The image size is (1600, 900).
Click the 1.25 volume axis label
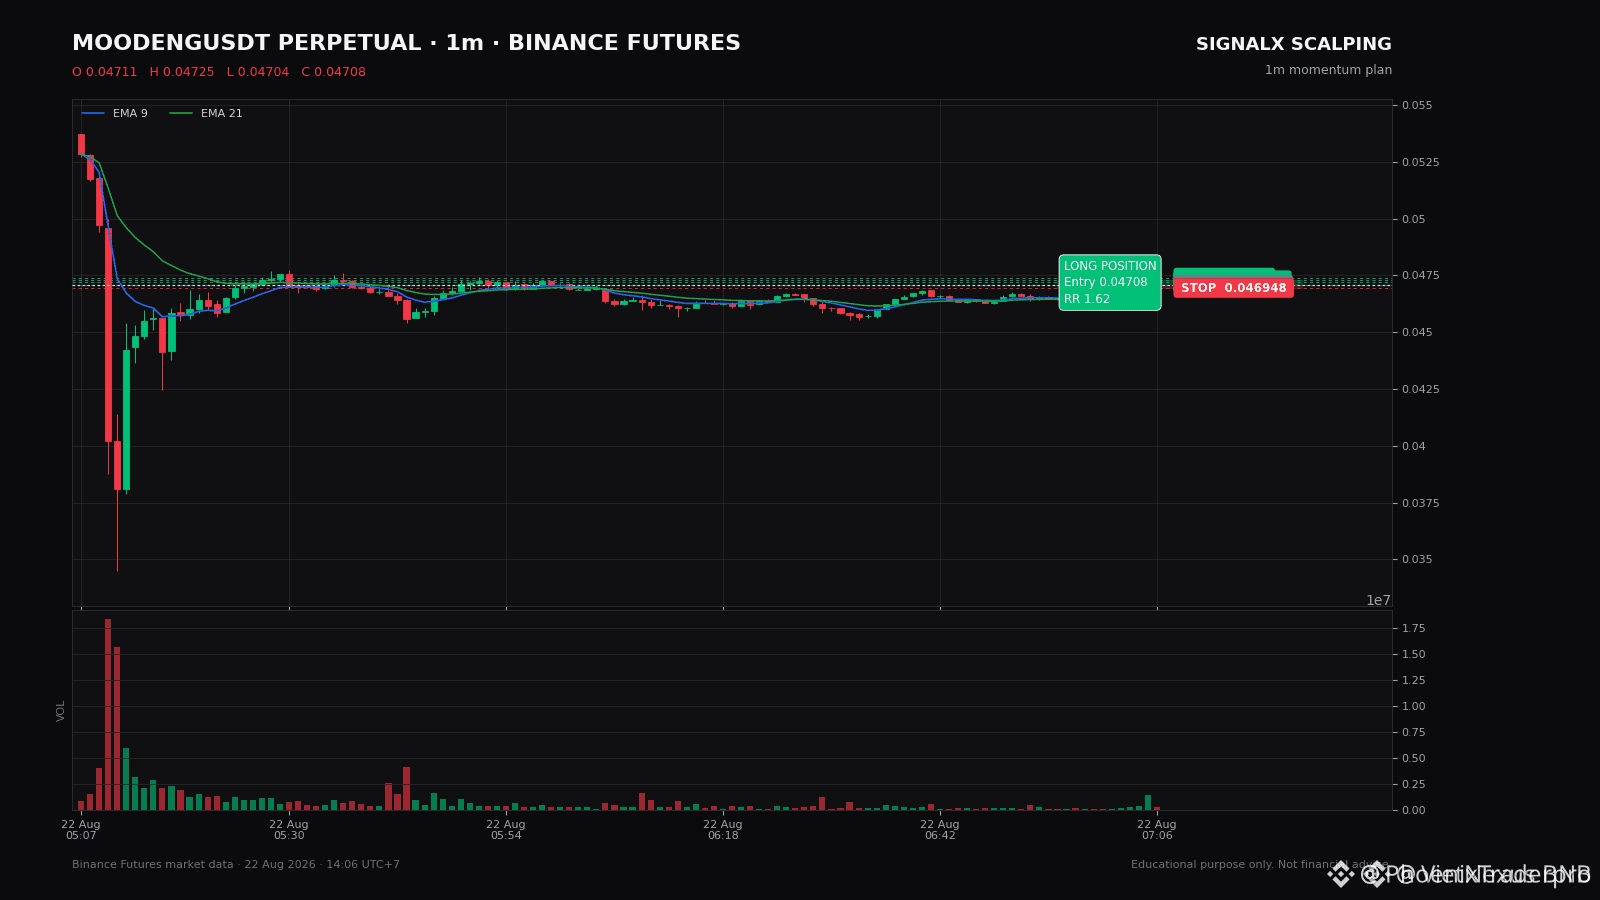[1414, 681]
